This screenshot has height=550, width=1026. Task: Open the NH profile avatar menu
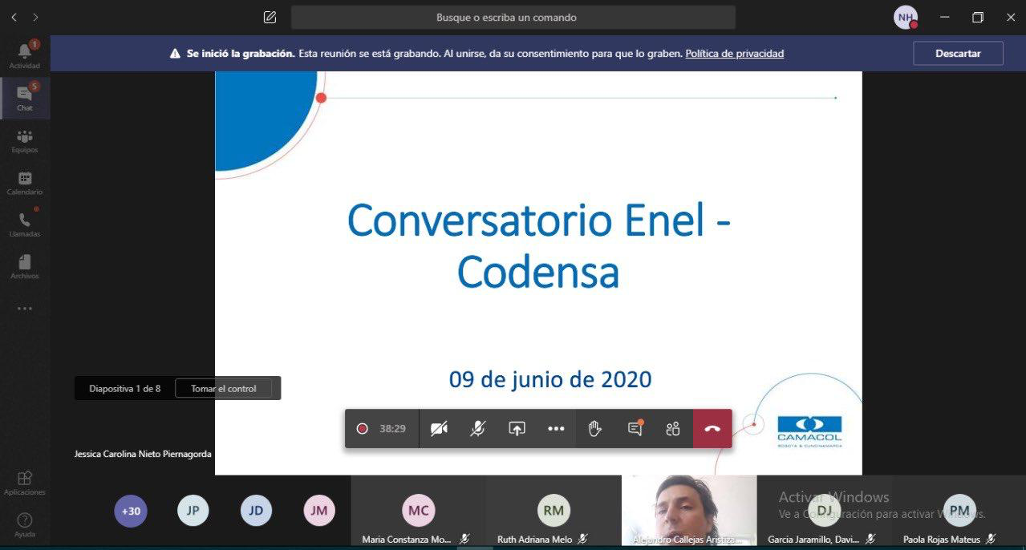[906, 18]
